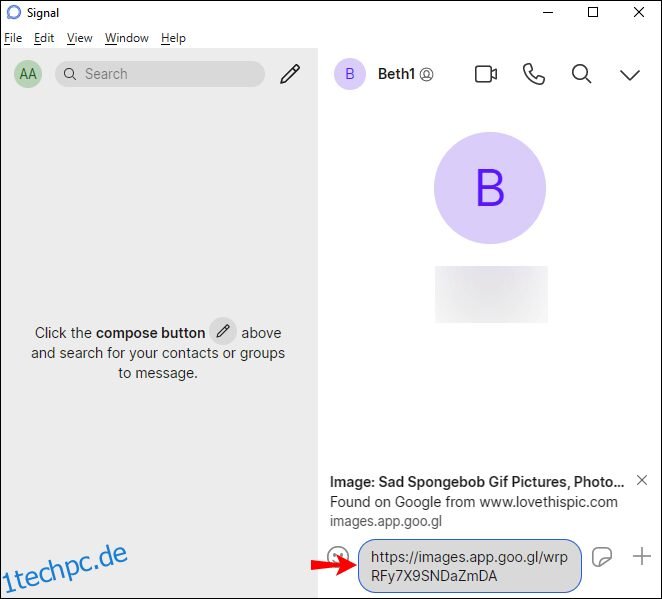Start a voice call with Beth1
Screen dimensions: 662x599
(534, 74)
